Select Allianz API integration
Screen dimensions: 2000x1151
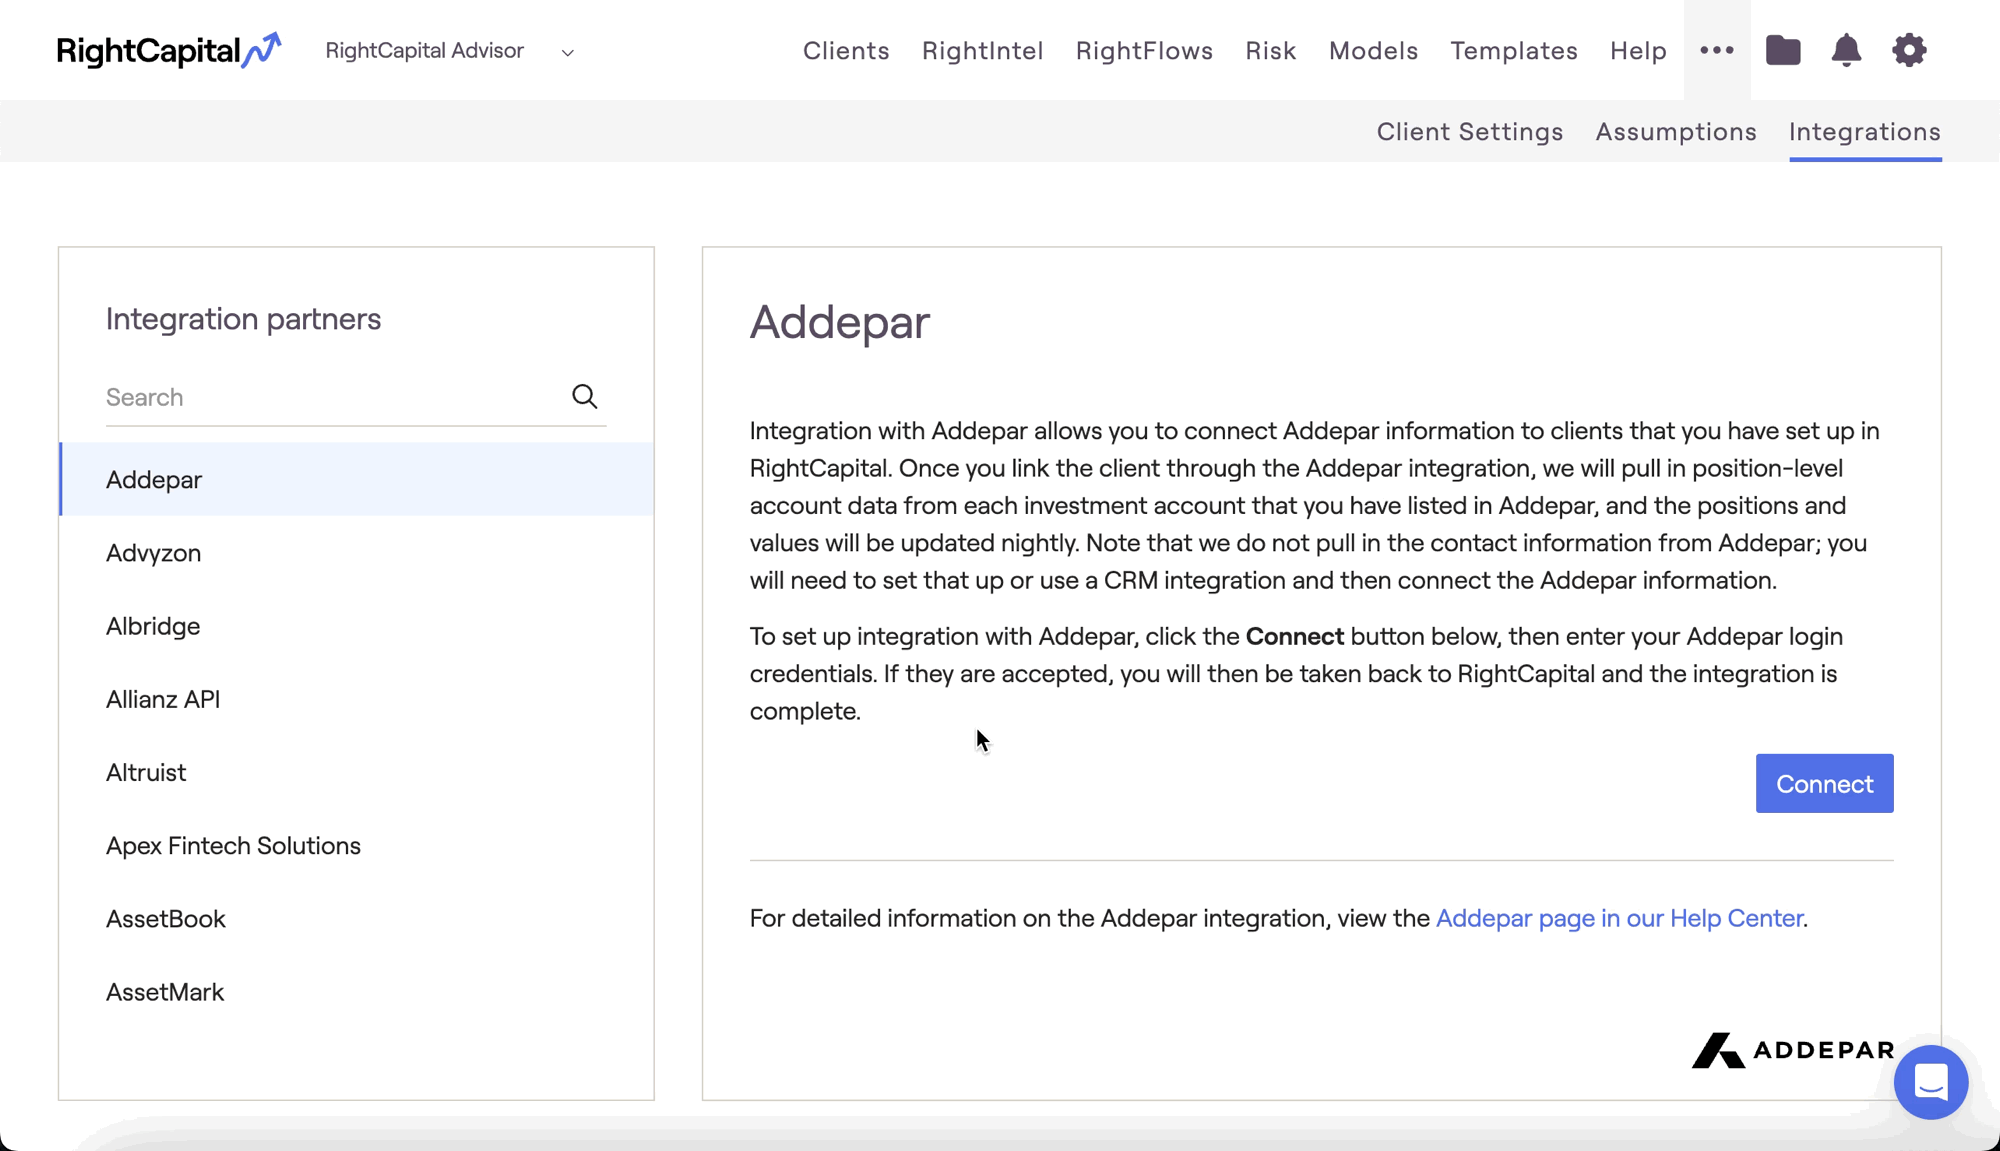click(357, 699)
